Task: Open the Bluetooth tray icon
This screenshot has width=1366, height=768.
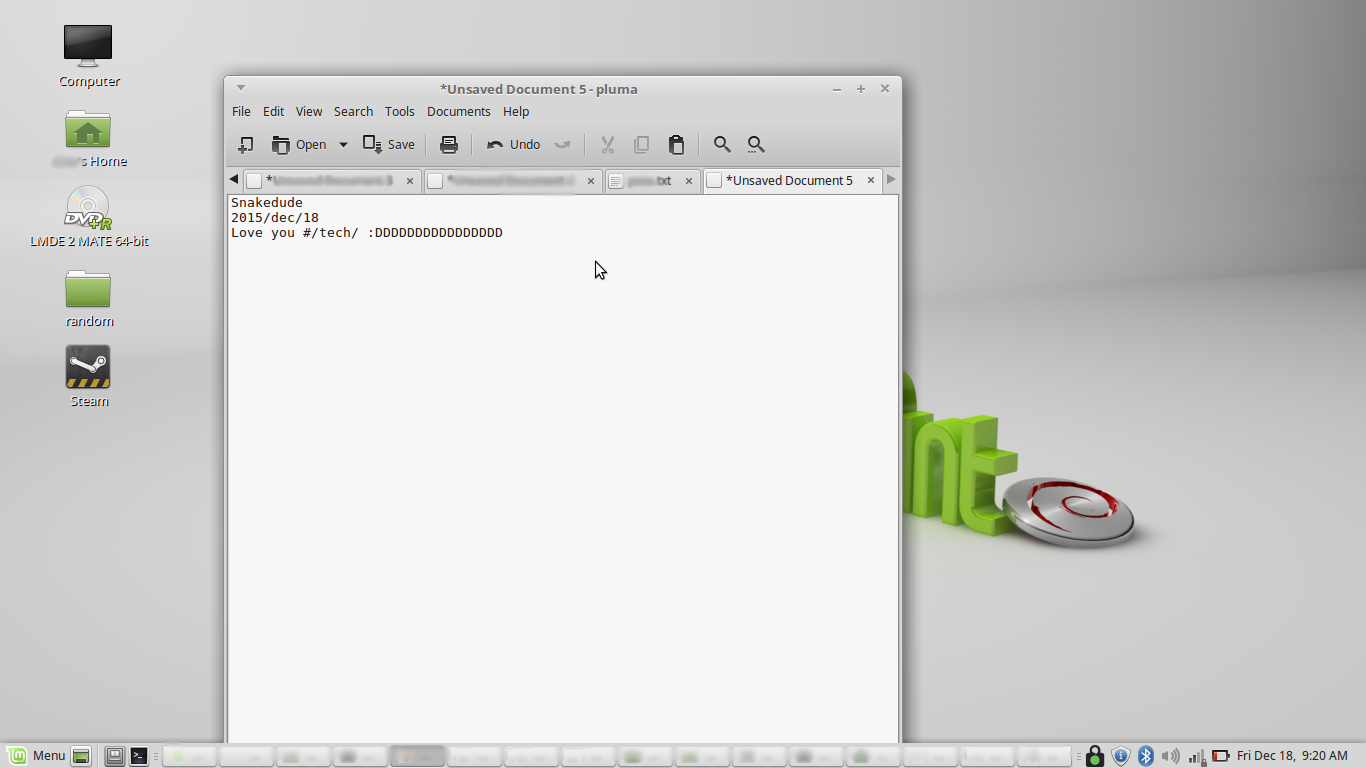Action: tap(1147, 756)
